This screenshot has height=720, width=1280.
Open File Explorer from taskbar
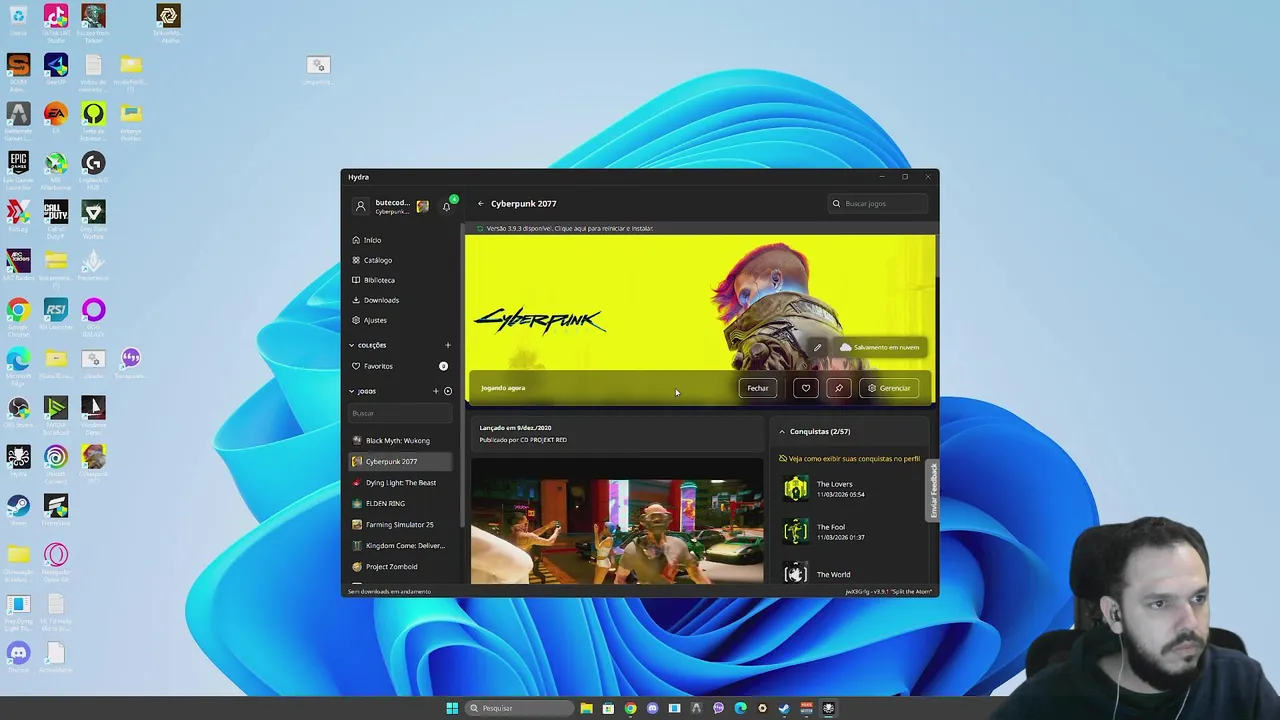click(x=586, y=708)
